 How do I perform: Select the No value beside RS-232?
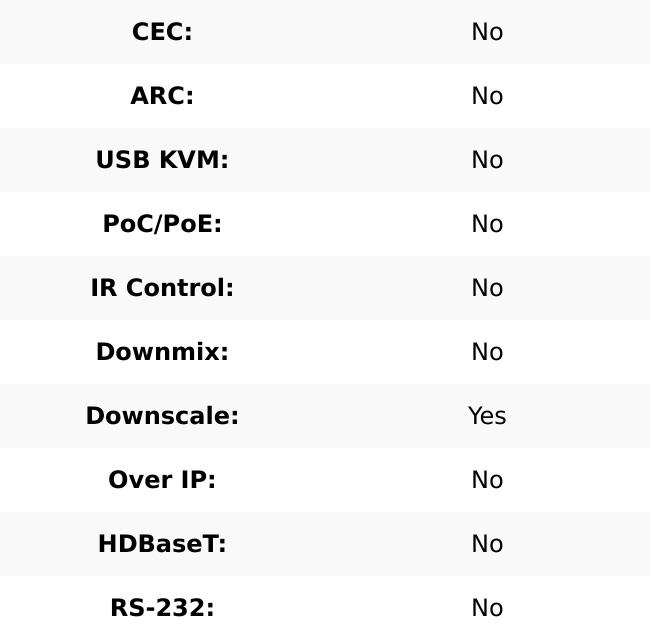point(487,608)
